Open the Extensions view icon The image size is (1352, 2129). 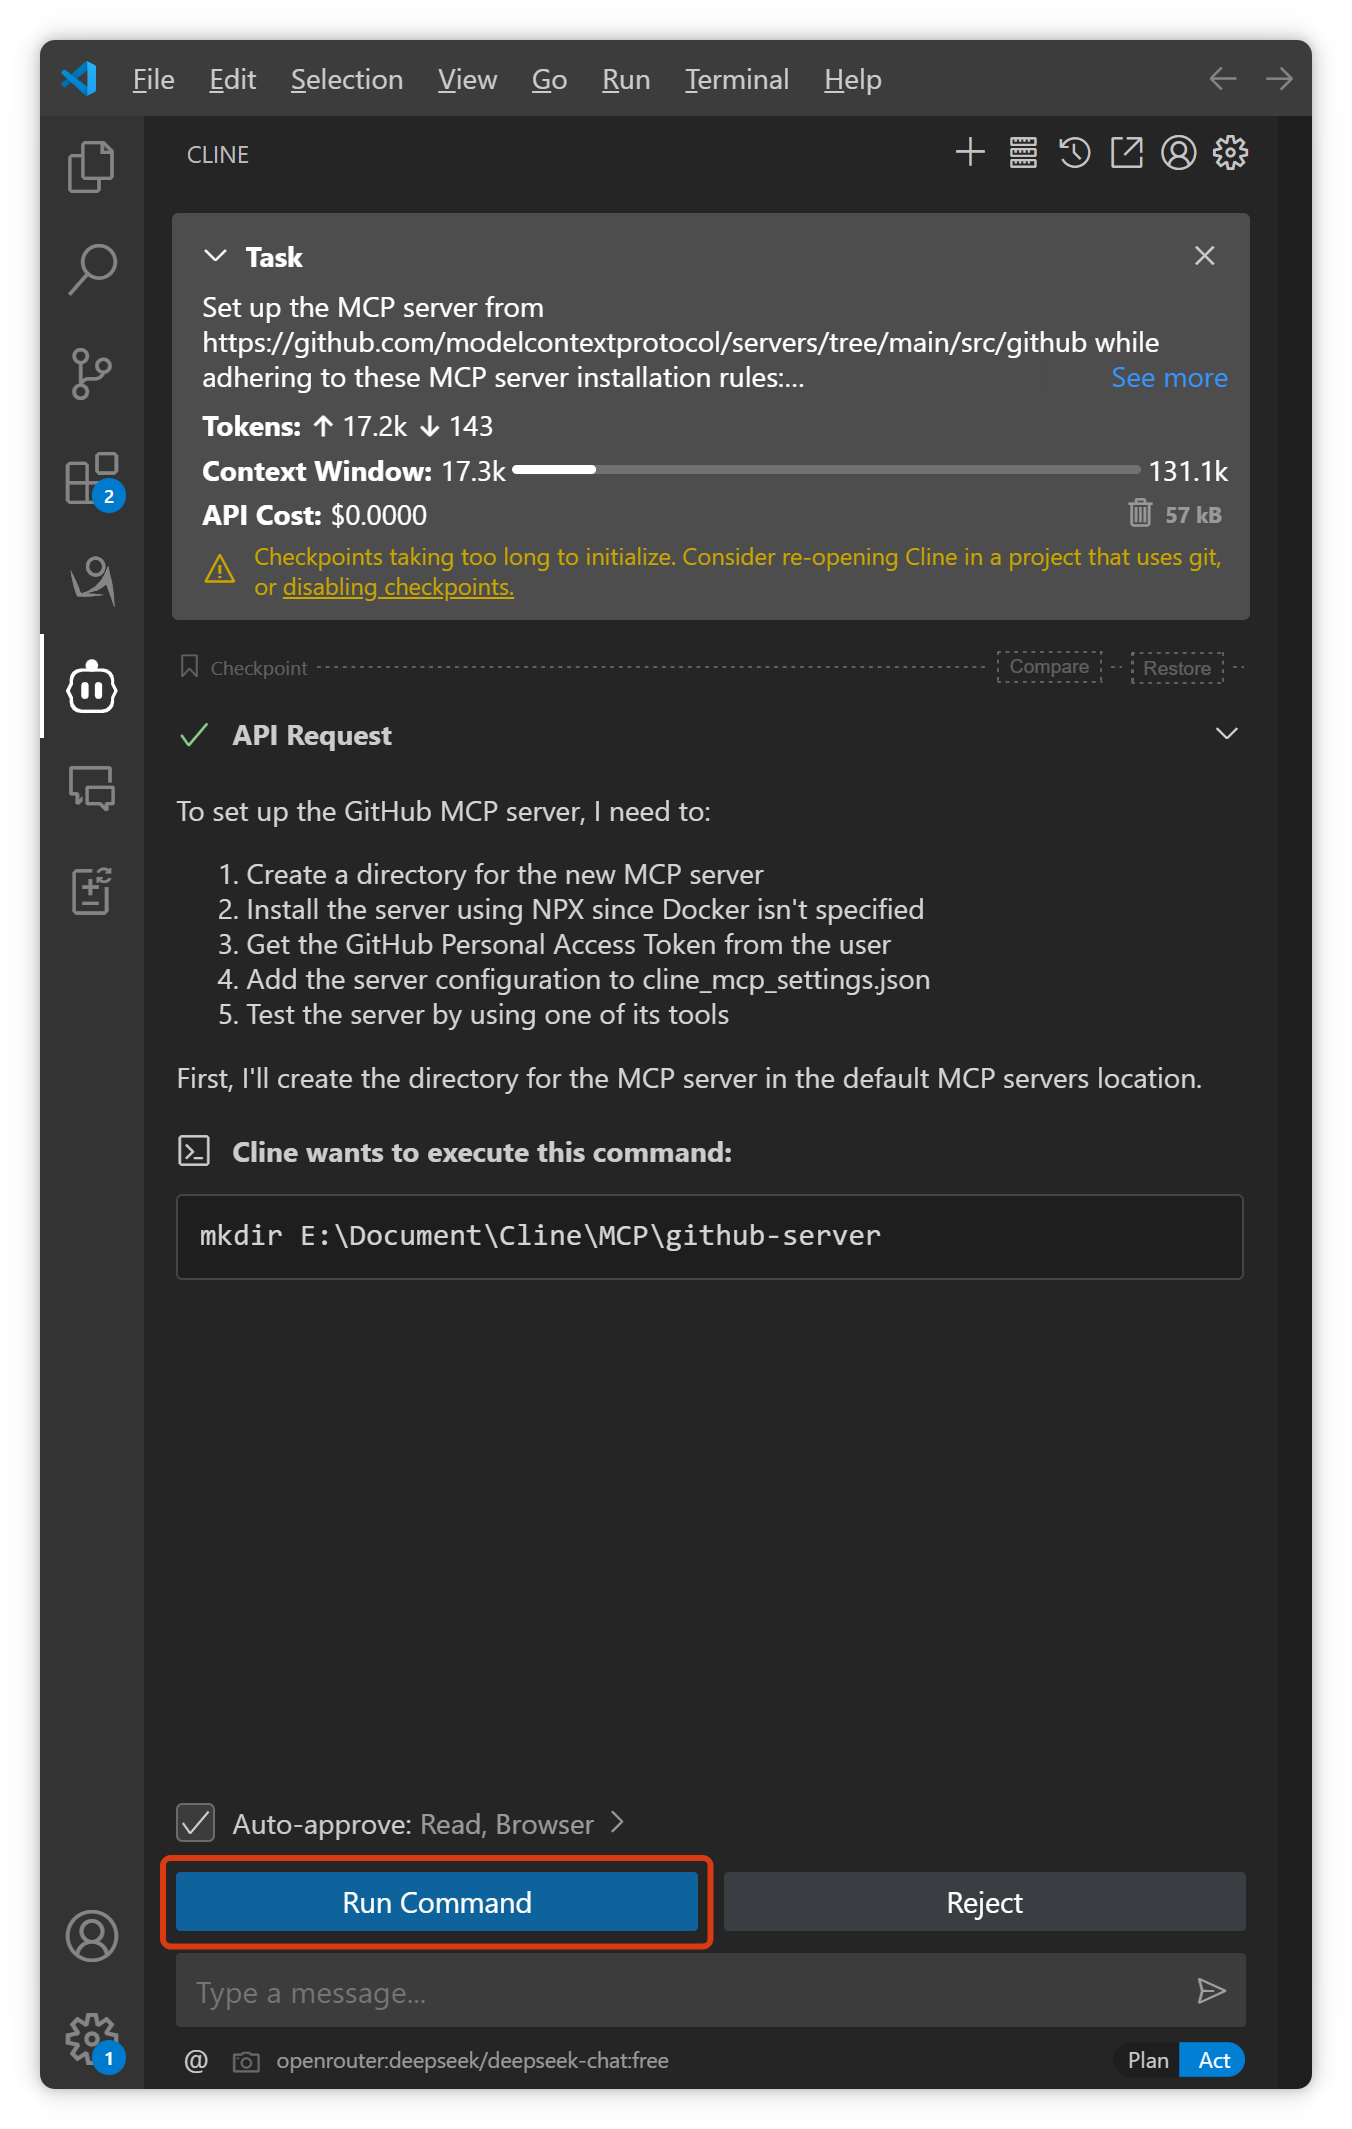pos(91,479)
